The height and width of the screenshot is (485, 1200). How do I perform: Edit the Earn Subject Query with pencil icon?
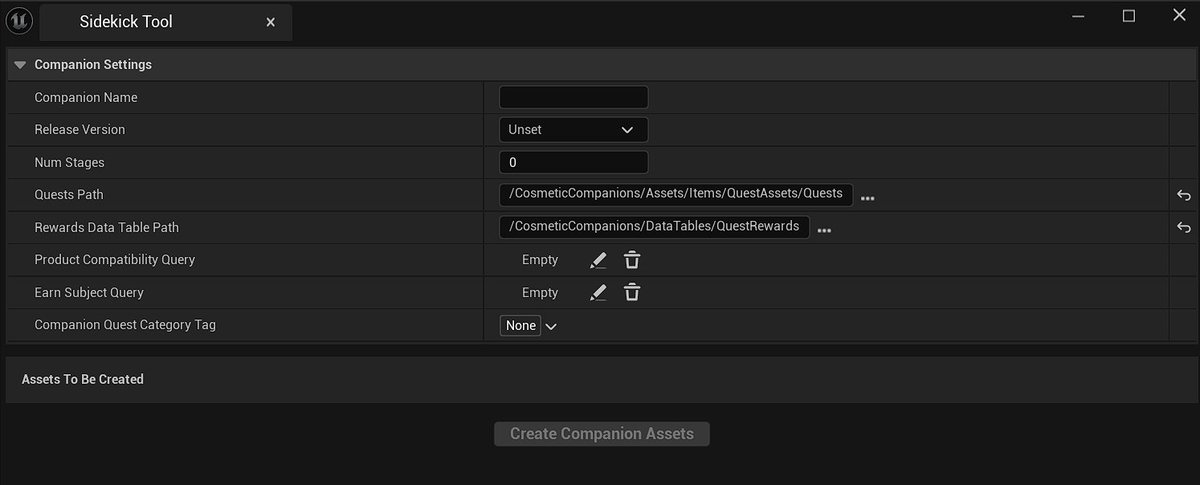598,293
